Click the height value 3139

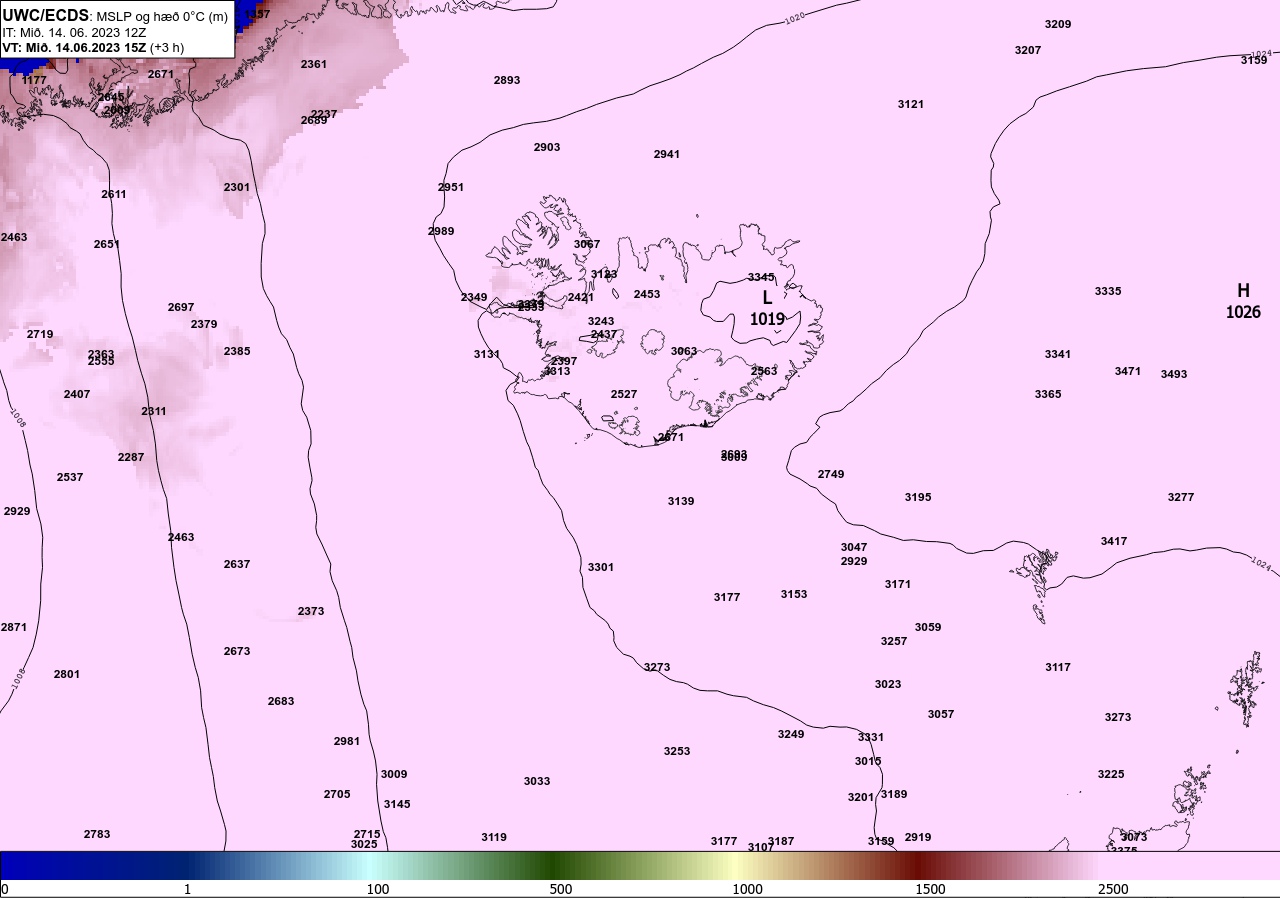[x=681, y=501]
